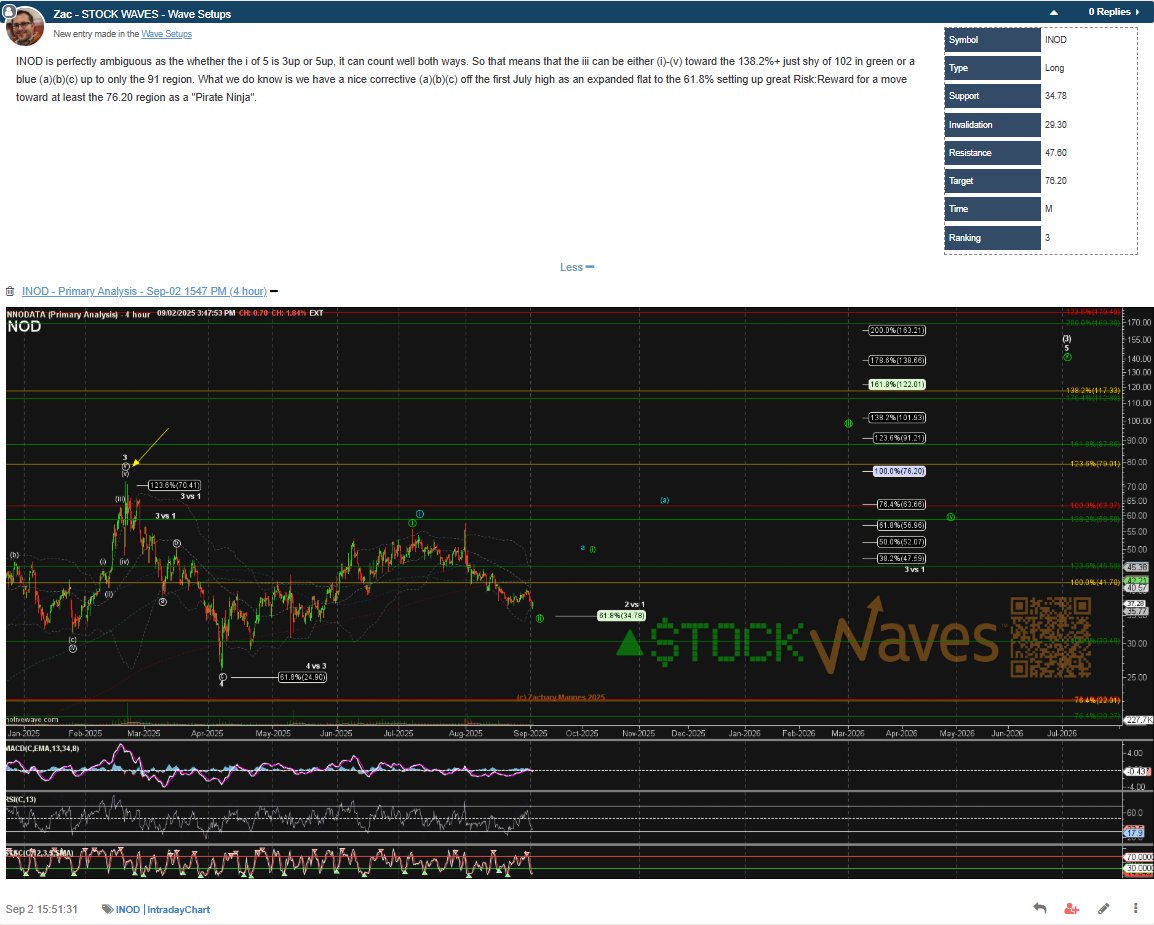Expand the 0 Replies section

click(x=1114, y=12)
